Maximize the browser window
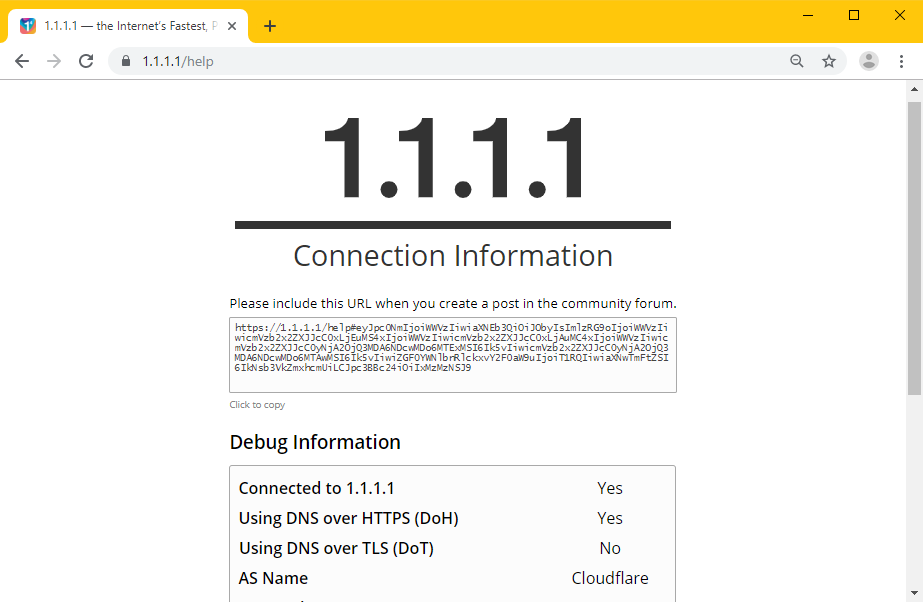 click(854, 16)
